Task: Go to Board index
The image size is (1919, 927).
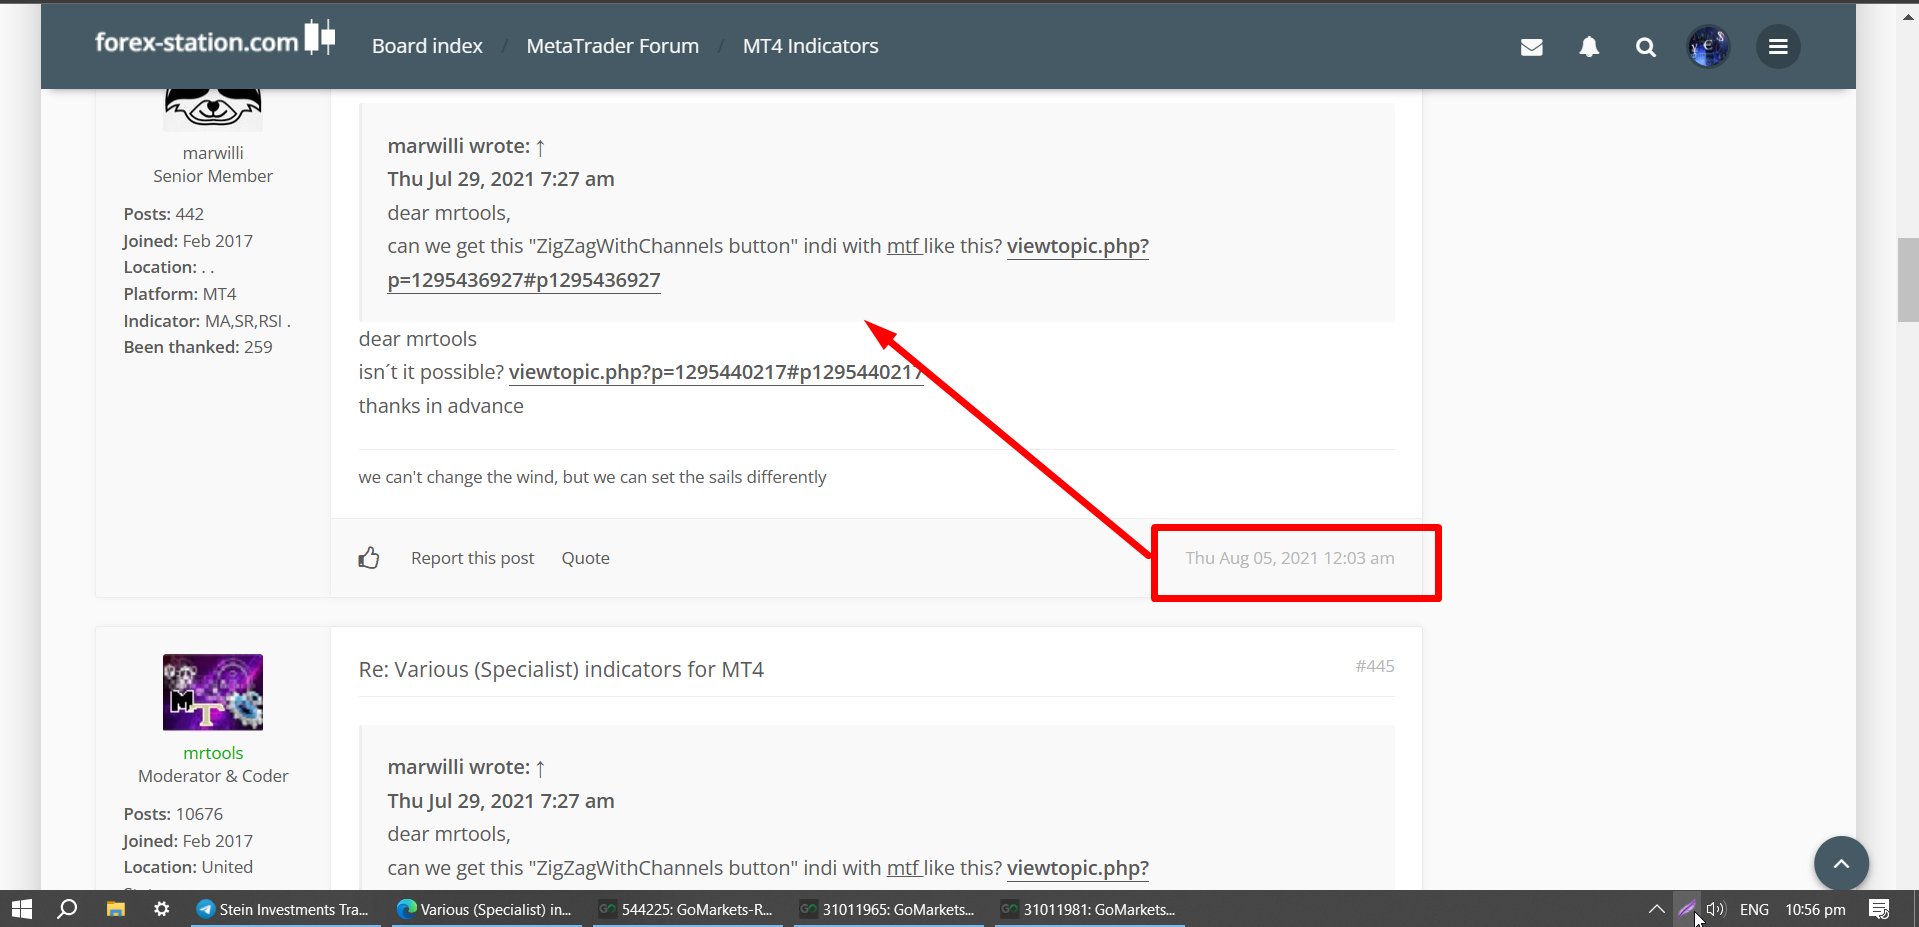Action: click(427, 46)
